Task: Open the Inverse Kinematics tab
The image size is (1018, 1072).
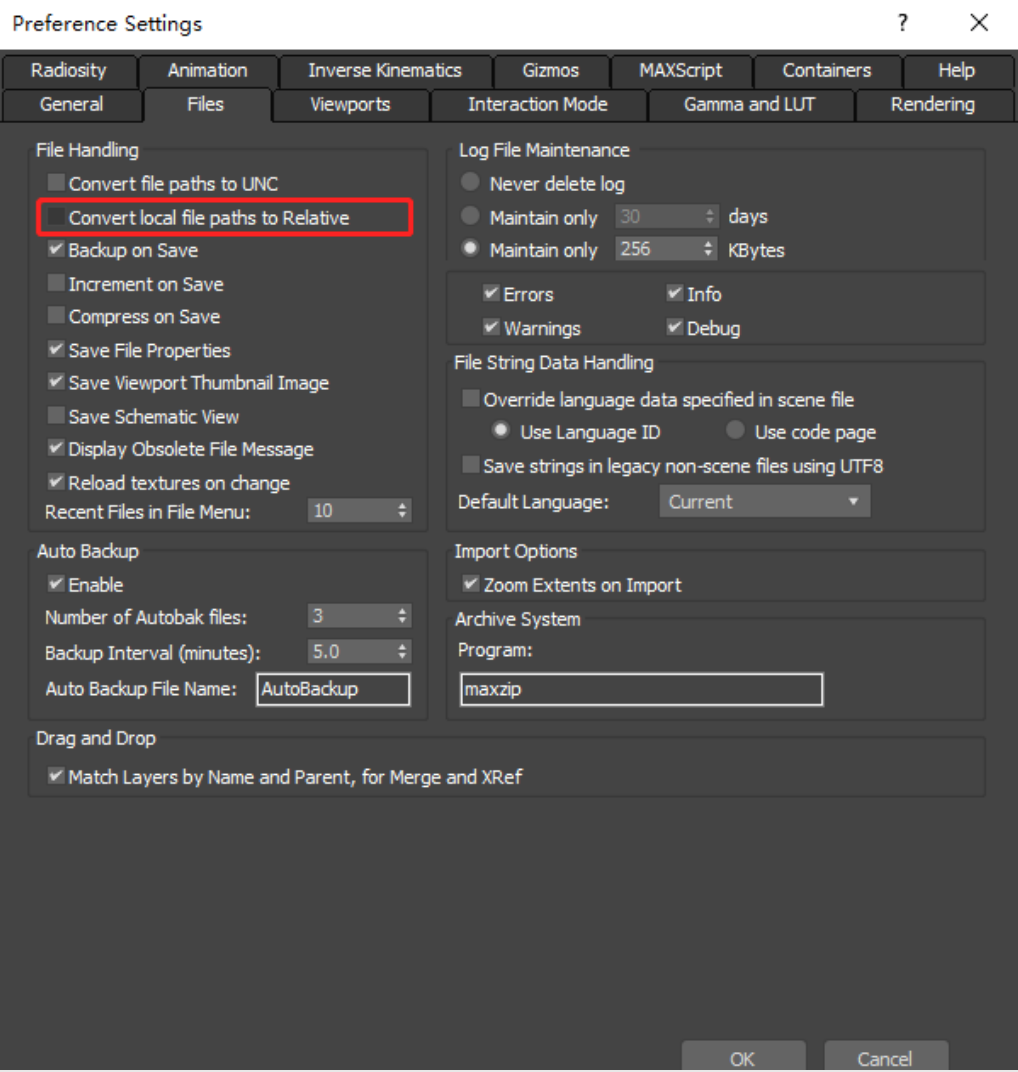Action: pyautogui.click(x=385, y=70)
